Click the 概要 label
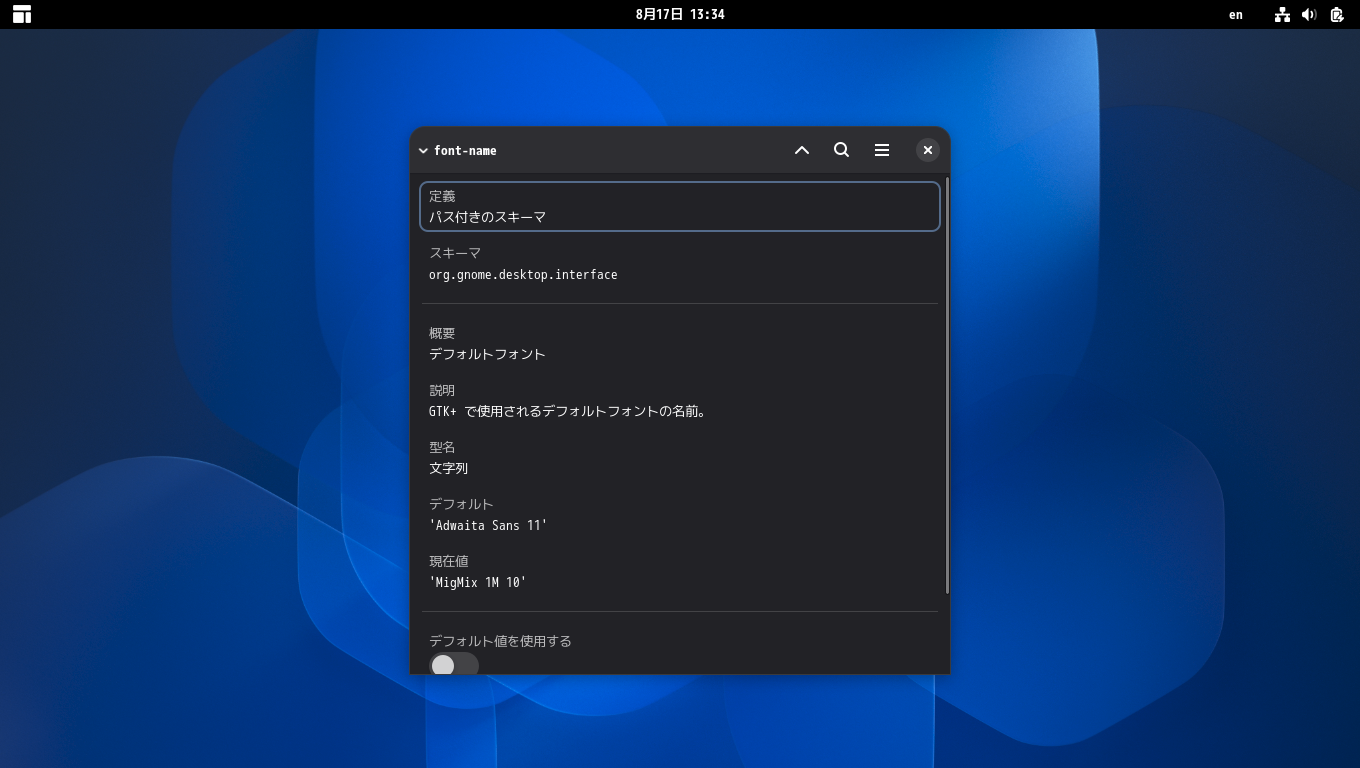Viewport: 1360px width, 768px height. point(442,333)
